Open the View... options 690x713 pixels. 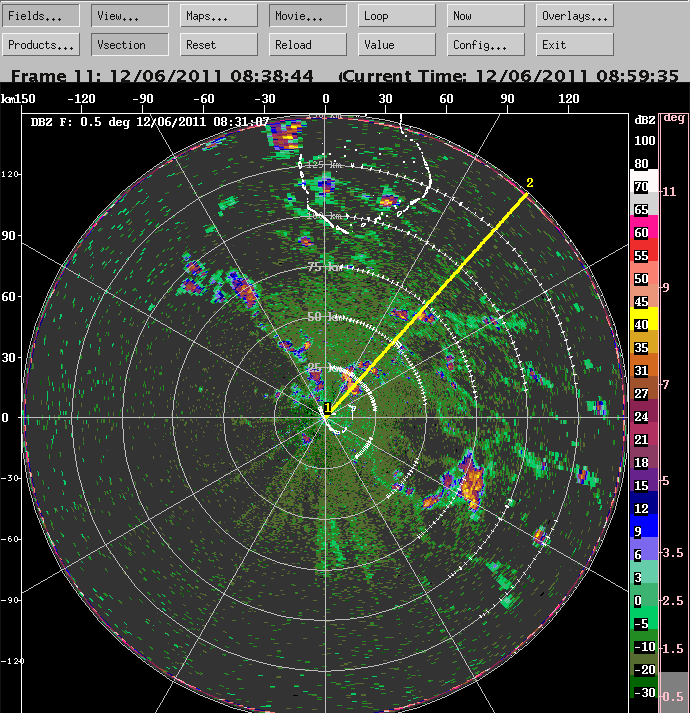pyautogui.click(x=130, y=16)
